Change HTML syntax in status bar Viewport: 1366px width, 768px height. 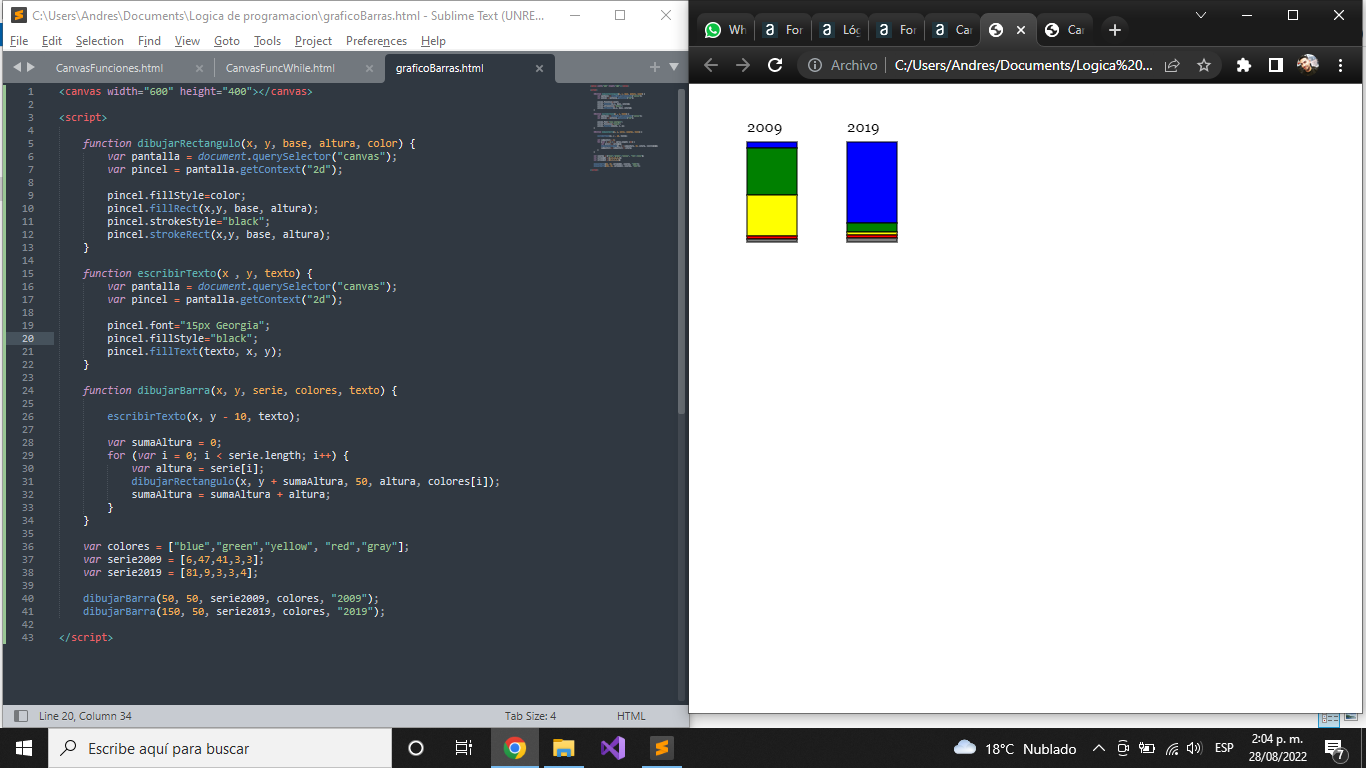coord(631,716)
